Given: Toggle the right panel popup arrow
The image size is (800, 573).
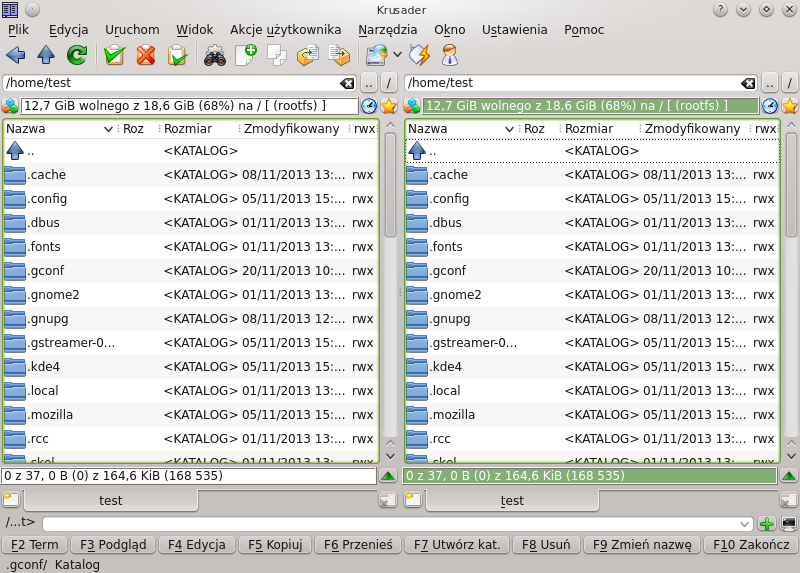Looking at the screenshot, I should (x=789, y=477).
